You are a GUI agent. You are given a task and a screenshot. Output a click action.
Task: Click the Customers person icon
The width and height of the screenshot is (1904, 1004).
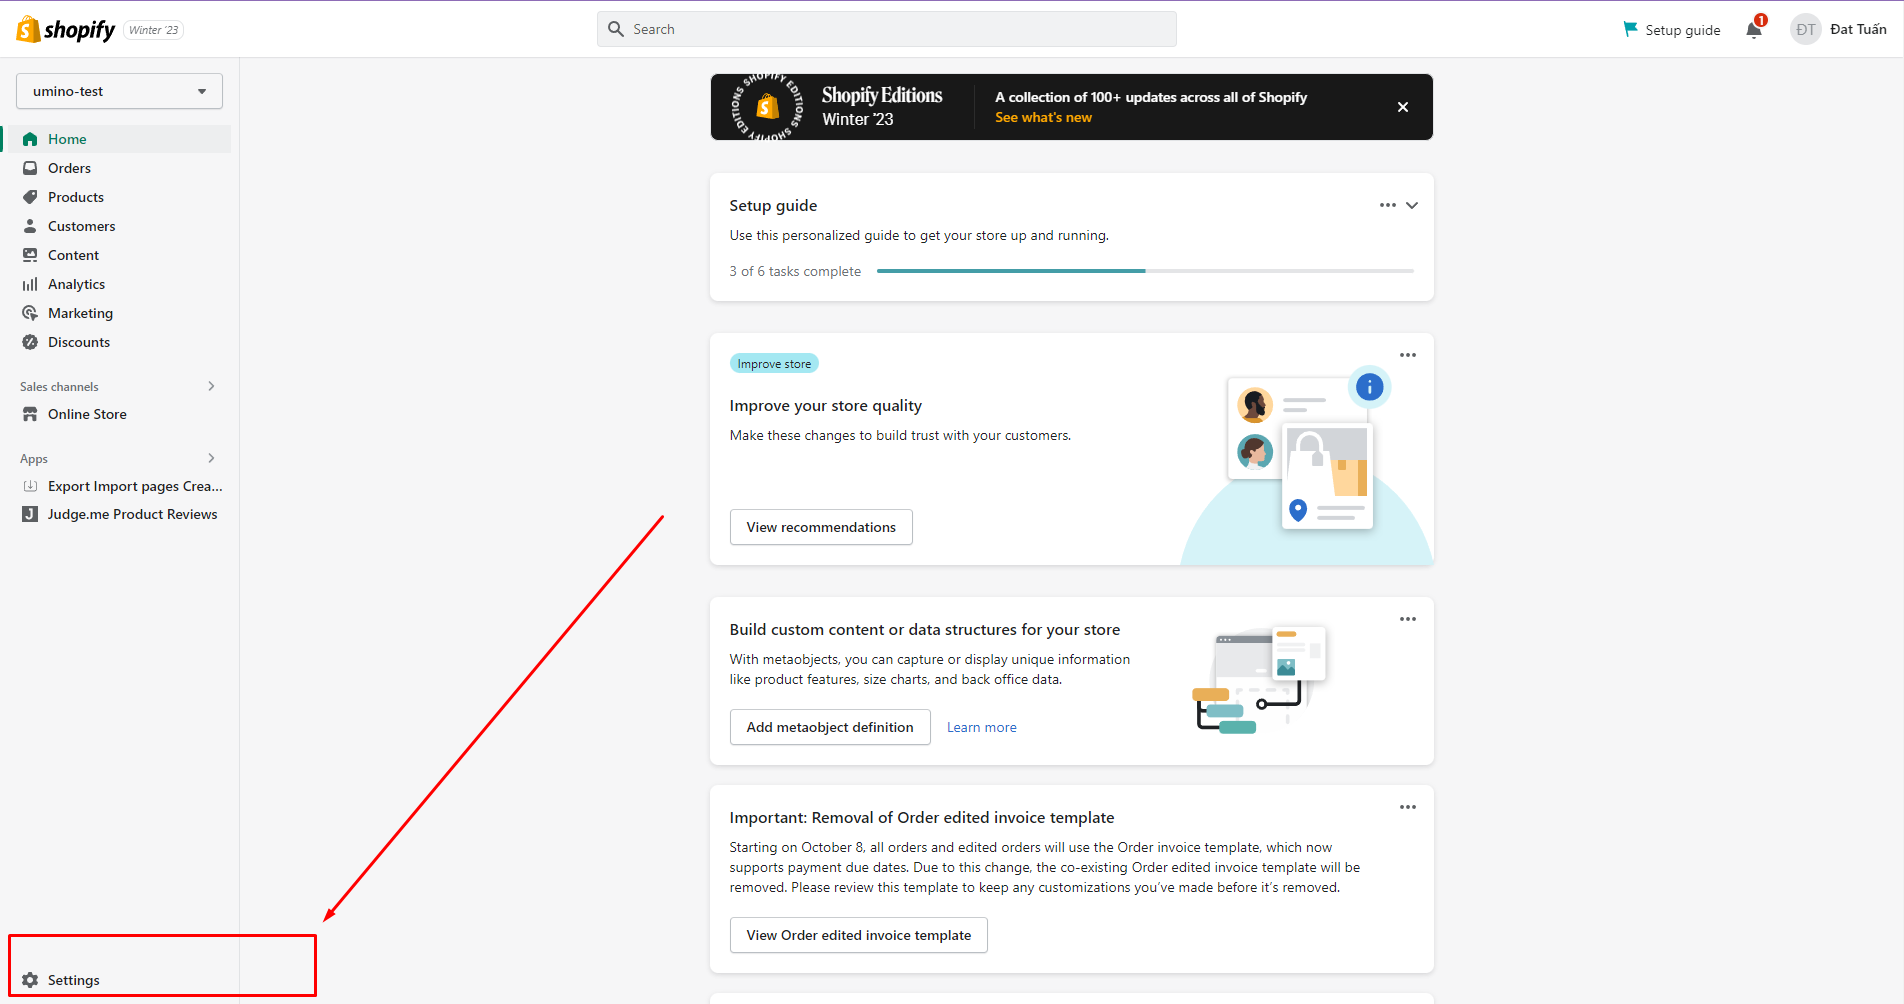pyautogui.click(x=30, y=226)
